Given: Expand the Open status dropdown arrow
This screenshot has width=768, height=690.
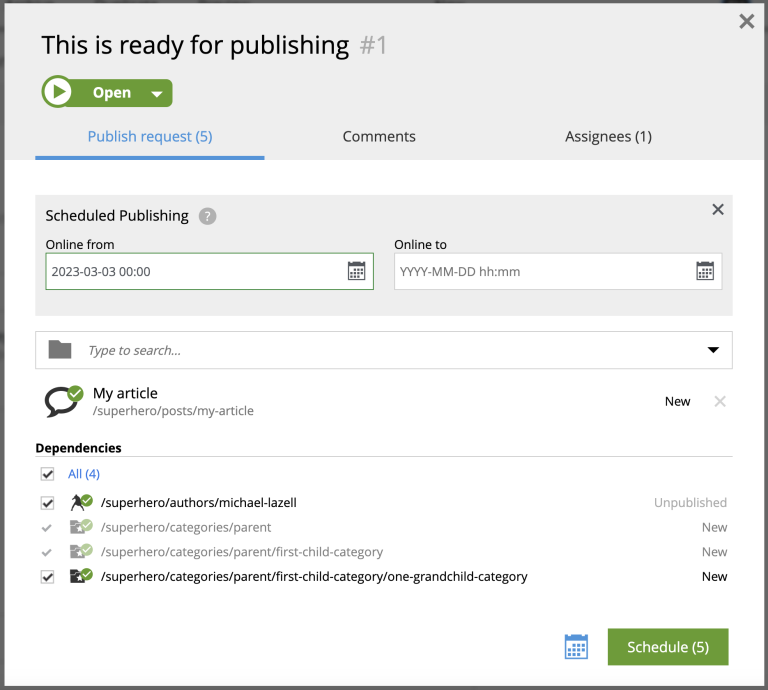Looking at the screenshot, I should pos(157,94).
